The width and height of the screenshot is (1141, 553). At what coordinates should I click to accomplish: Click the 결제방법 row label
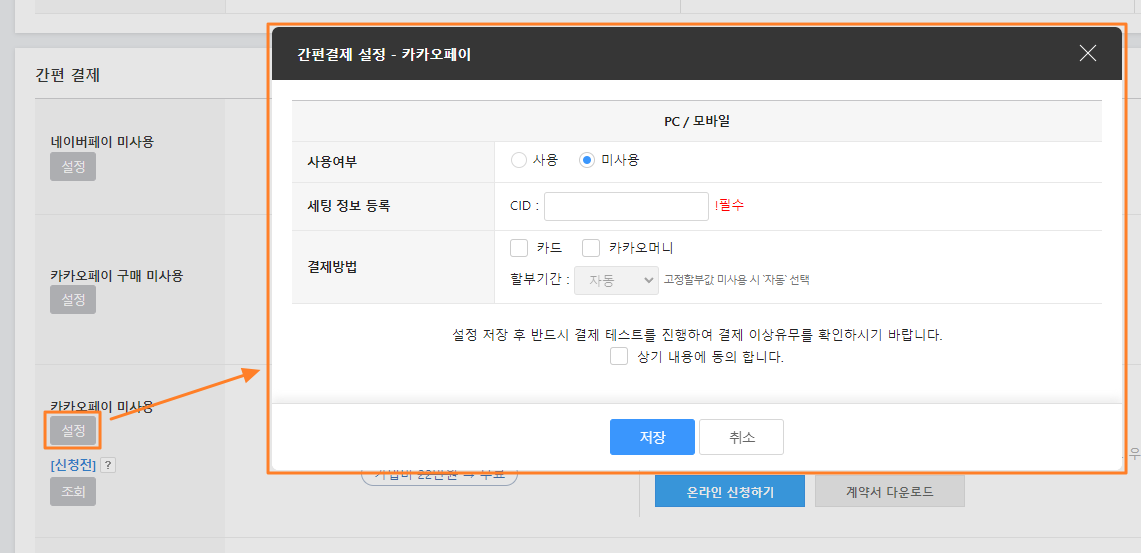point(333,266)
